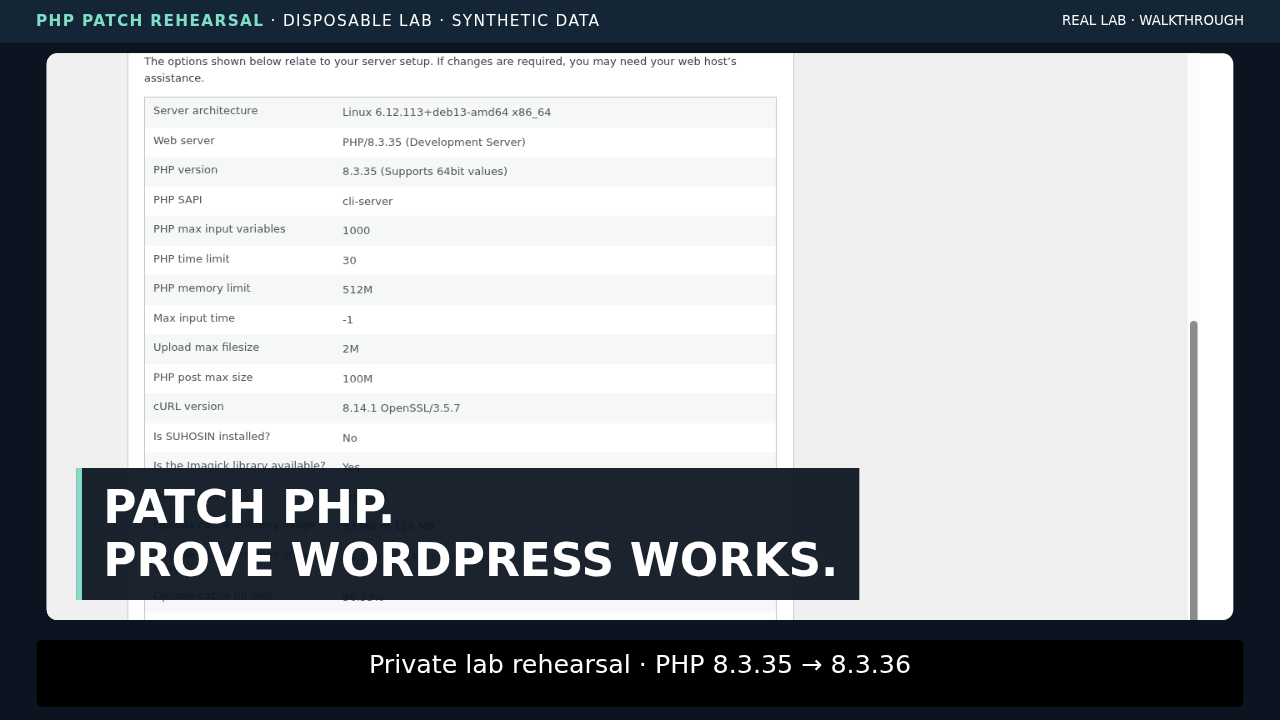This screenshot has height=720, width=1280.
Task: Click the "Server architecture" row label
Action: (x=205, y=111)
